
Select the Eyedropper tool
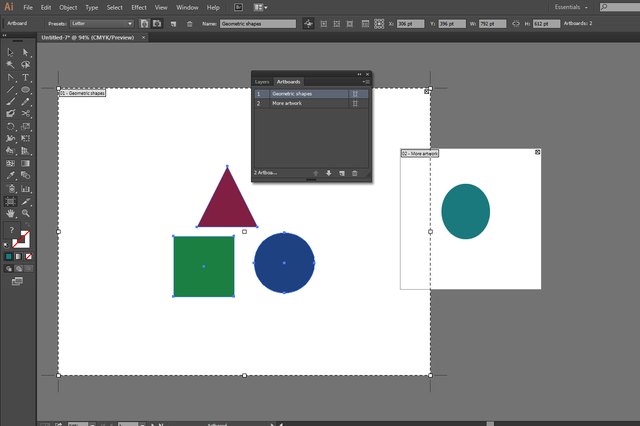[11, 175]
